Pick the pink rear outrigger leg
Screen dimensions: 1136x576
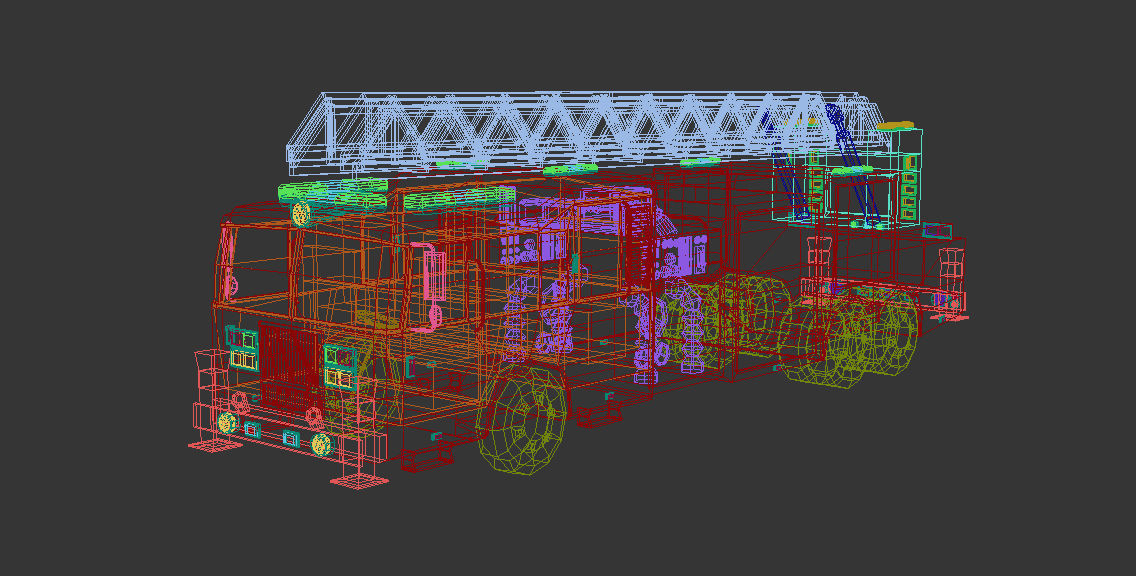[951, 283]
